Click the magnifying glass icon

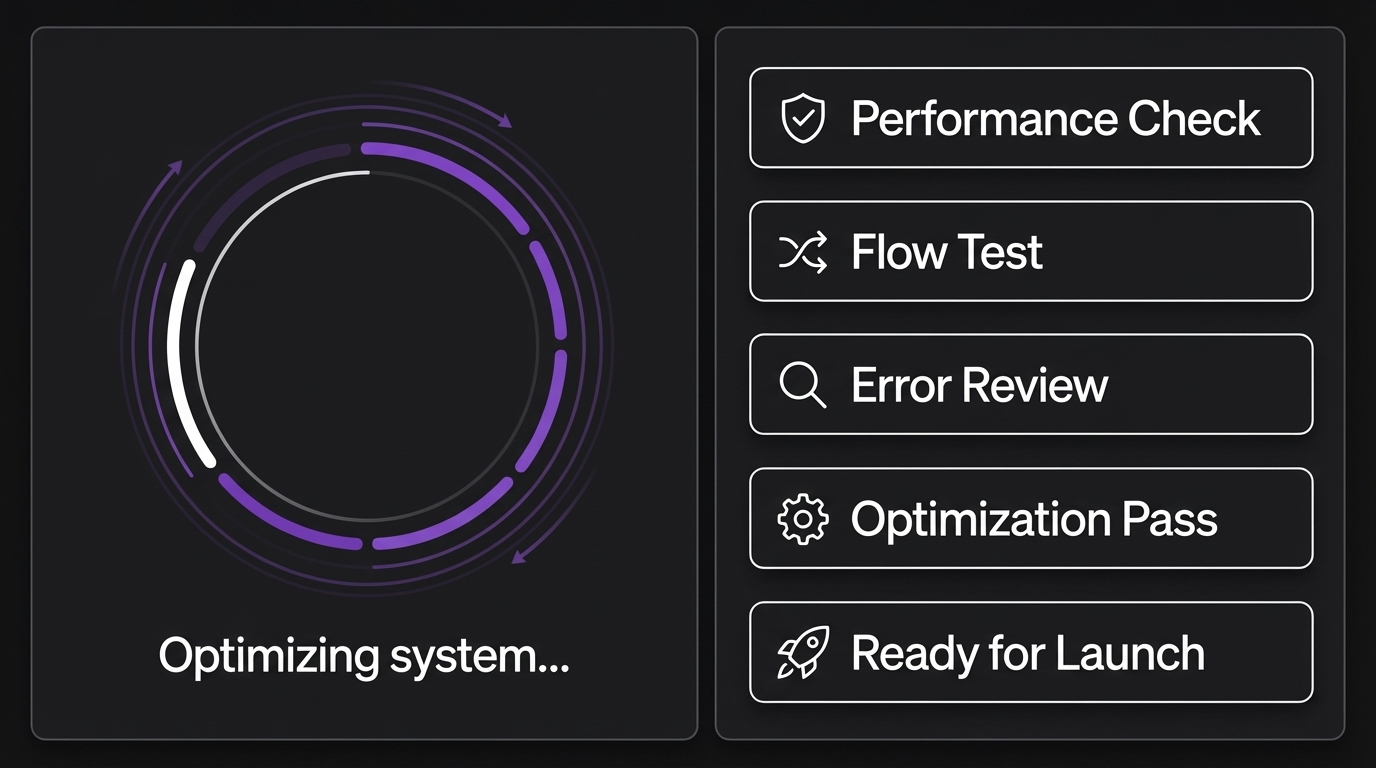(x=802, y=385)
